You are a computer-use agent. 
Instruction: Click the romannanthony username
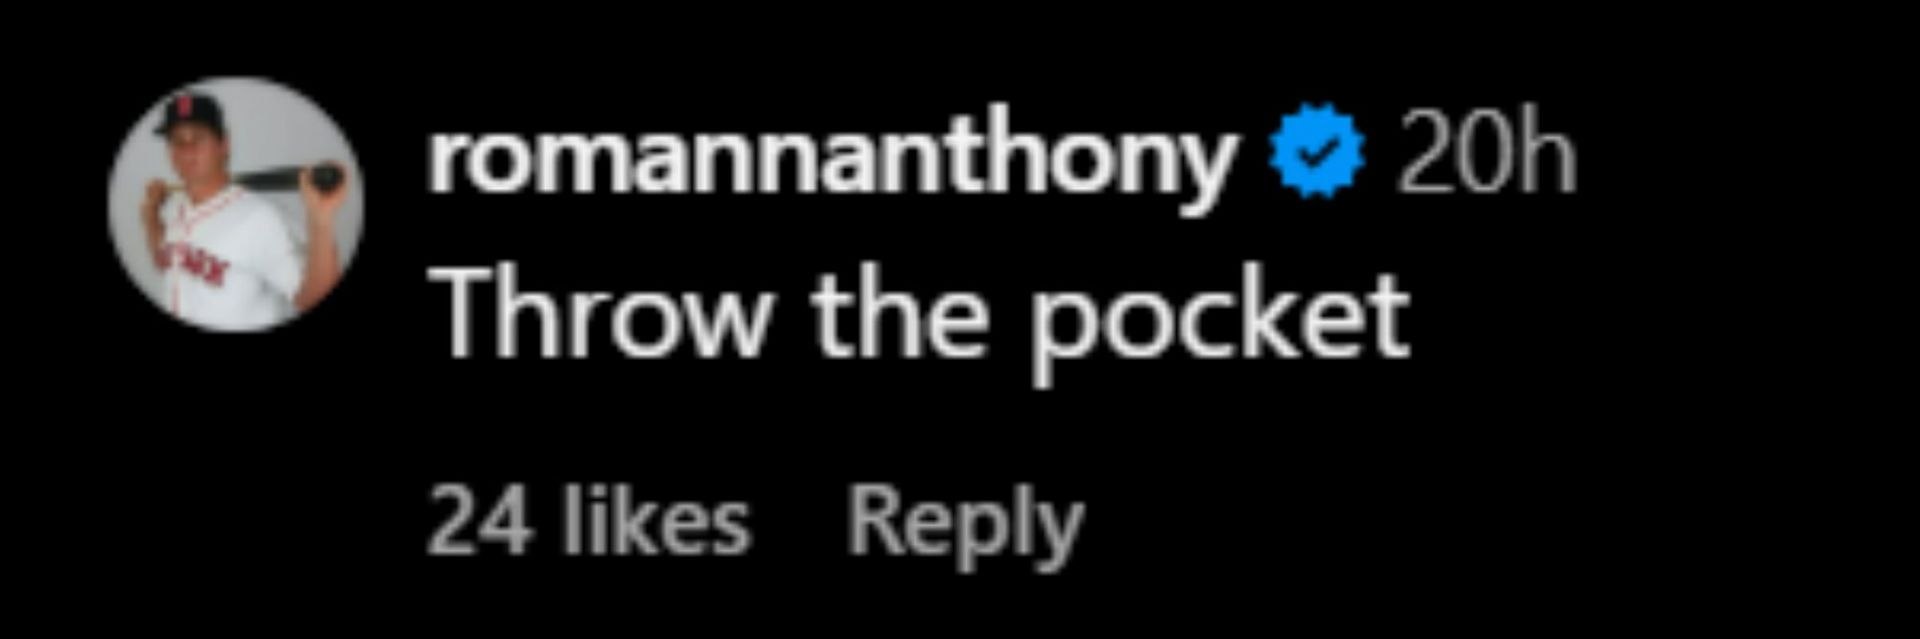tap(832, 158)
